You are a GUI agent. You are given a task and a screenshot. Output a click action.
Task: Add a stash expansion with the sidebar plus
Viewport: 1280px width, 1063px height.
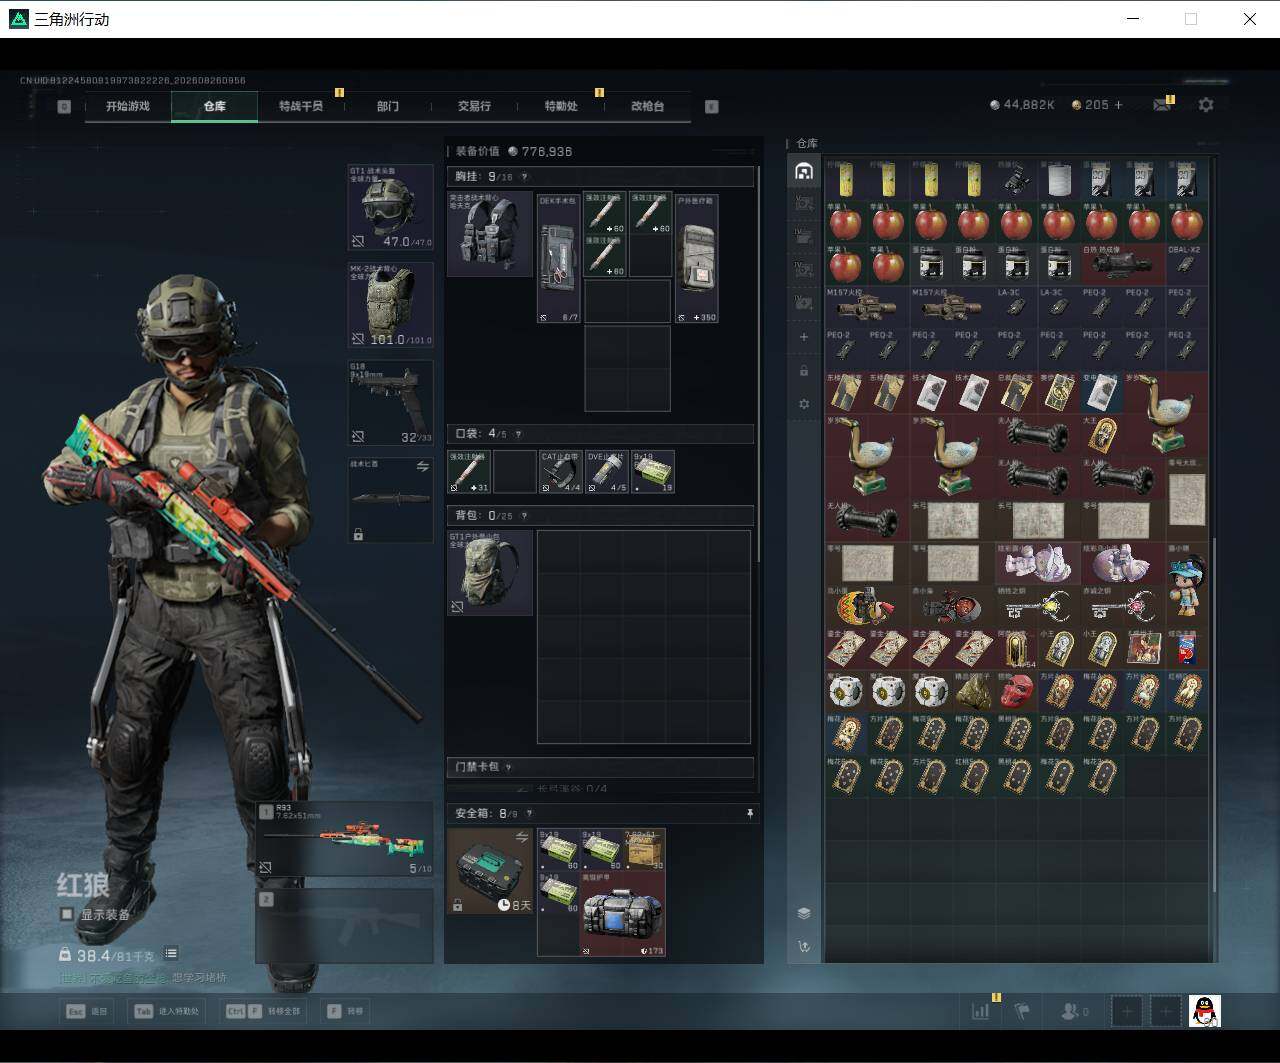pyautogui.click(x=803, y=337)
